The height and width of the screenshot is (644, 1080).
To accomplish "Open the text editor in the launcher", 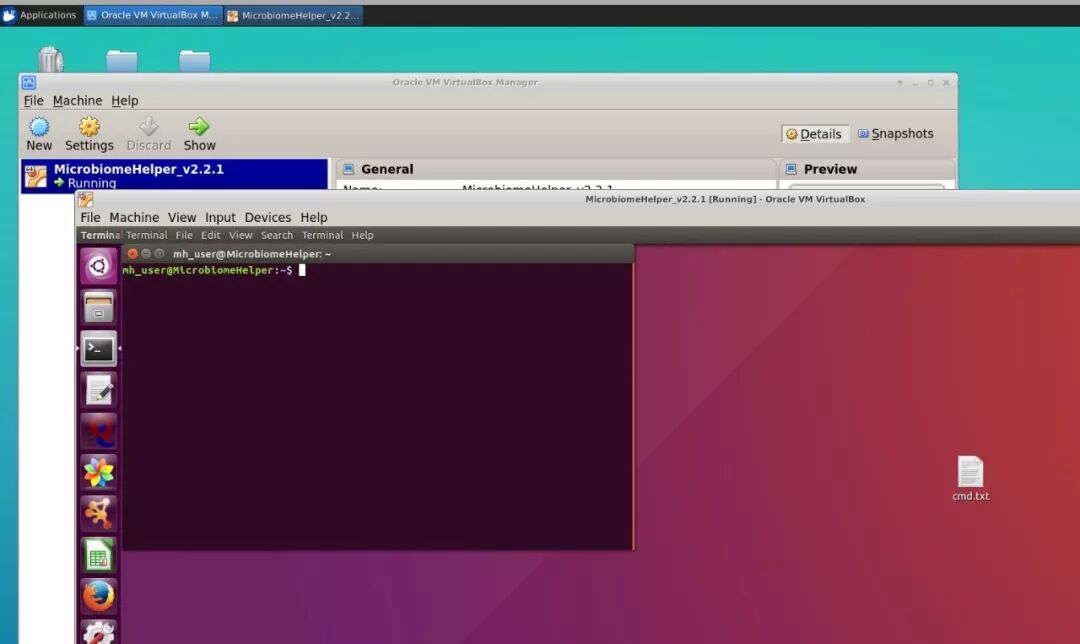I will point(98,390).
